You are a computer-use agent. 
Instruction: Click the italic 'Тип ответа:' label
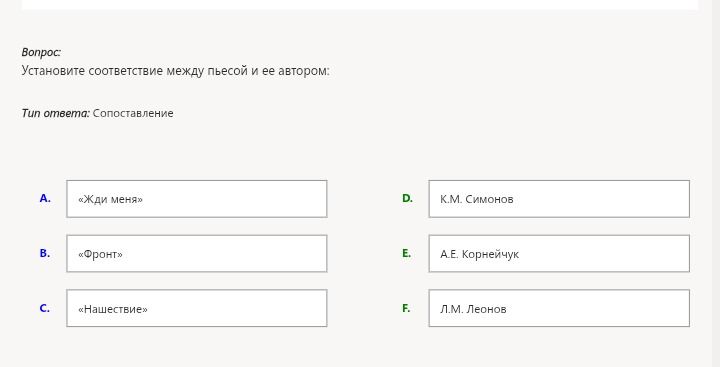pos(56,113)
